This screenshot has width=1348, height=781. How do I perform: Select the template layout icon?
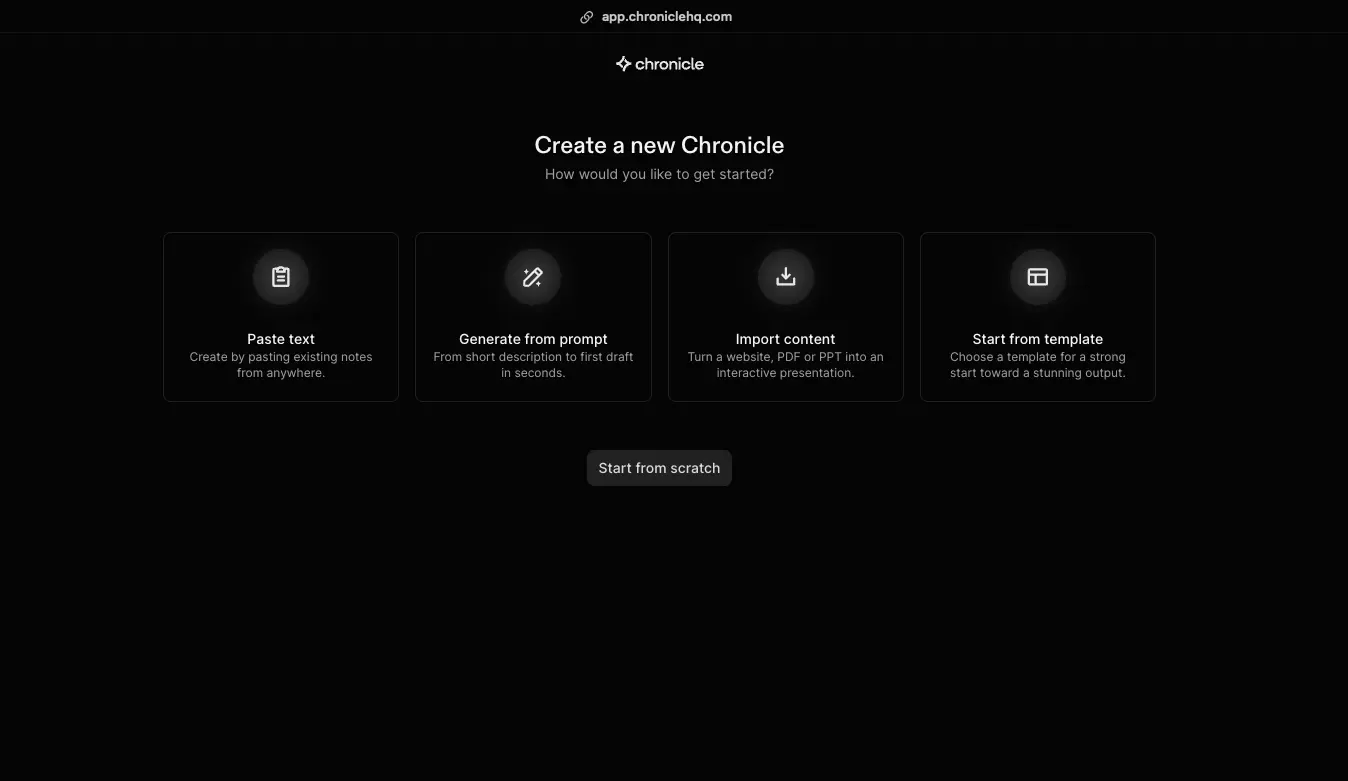coord(1037,277)
